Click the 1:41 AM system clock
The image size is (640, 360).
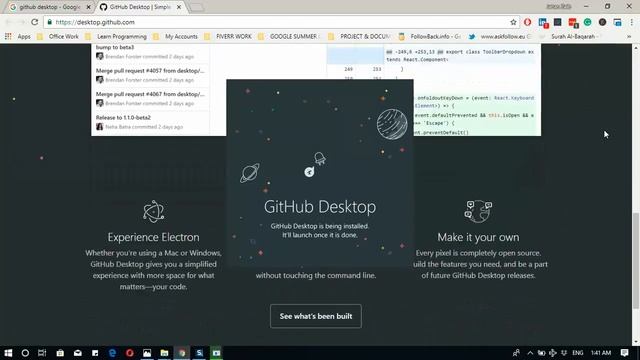(601, 353)
